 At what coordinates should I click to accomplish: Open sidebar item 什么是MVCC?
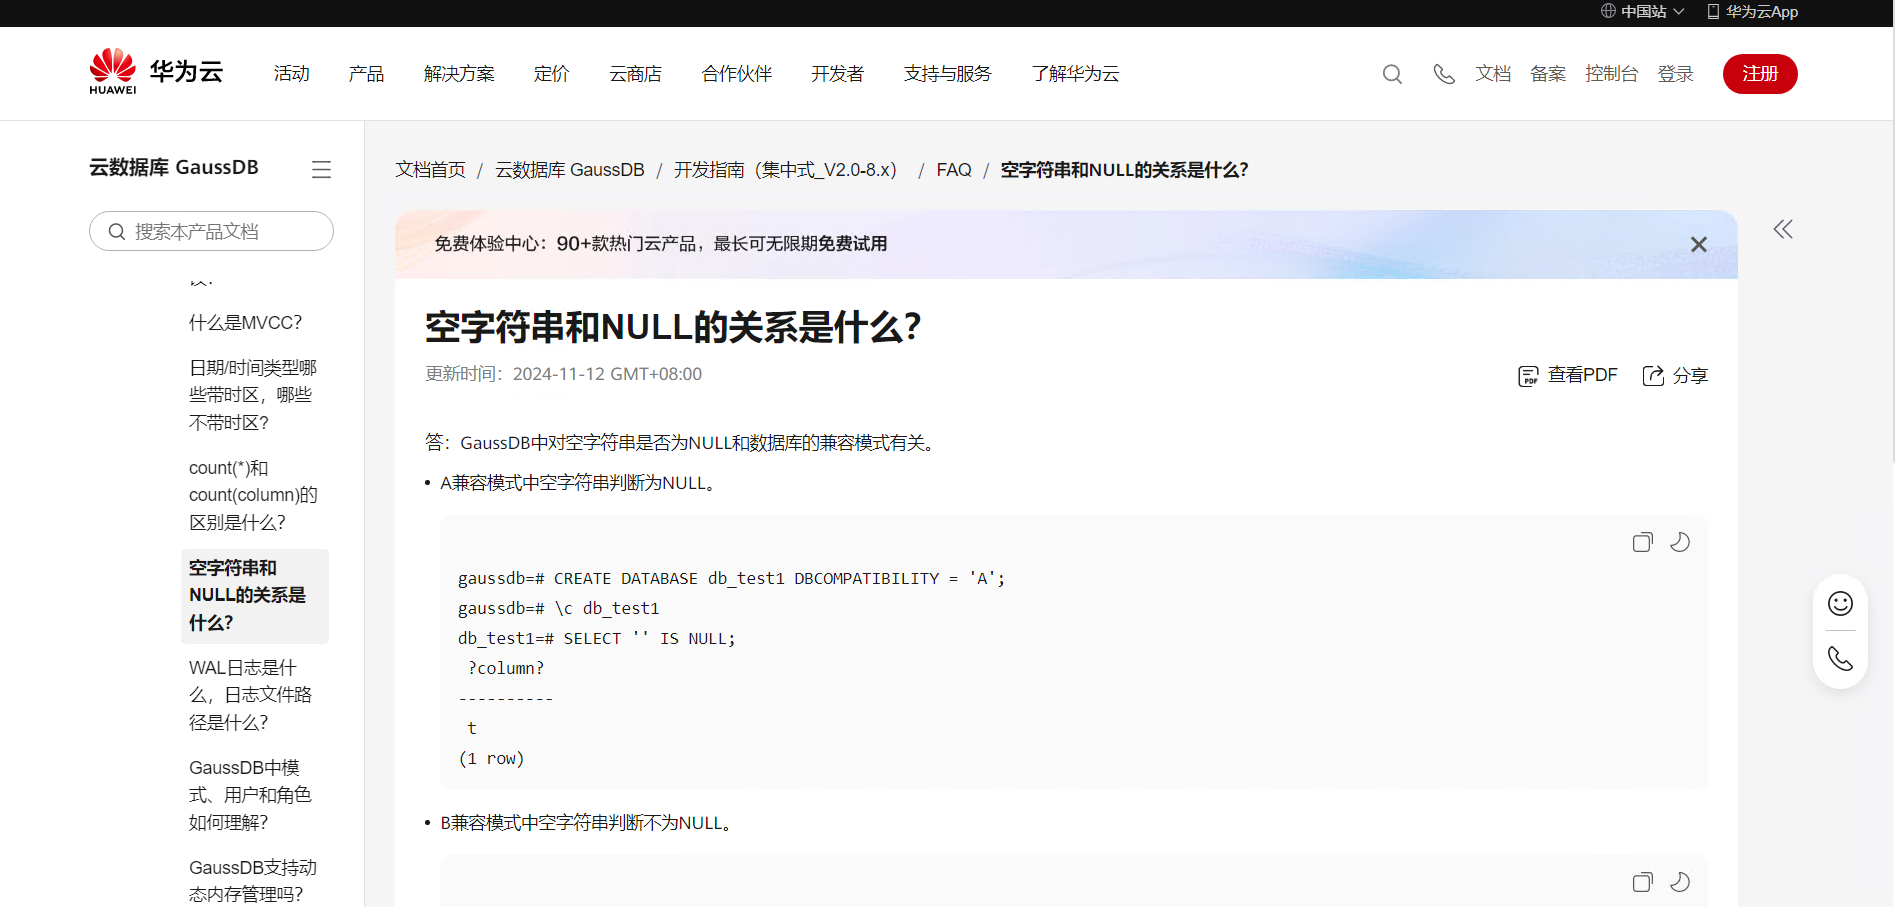[245, 323]
